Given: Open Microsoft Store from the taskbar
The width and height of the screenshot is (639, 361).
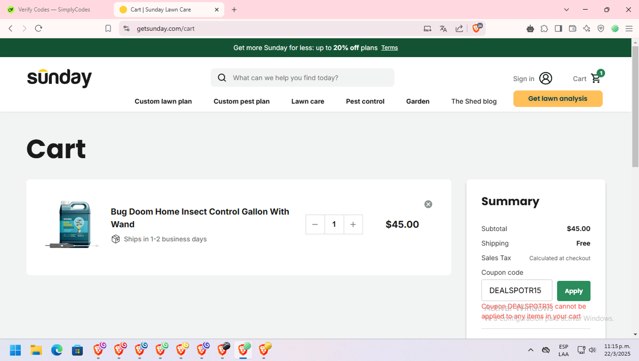Looking at the screenshot, I should pyautogui.click(x=77, y=350).
